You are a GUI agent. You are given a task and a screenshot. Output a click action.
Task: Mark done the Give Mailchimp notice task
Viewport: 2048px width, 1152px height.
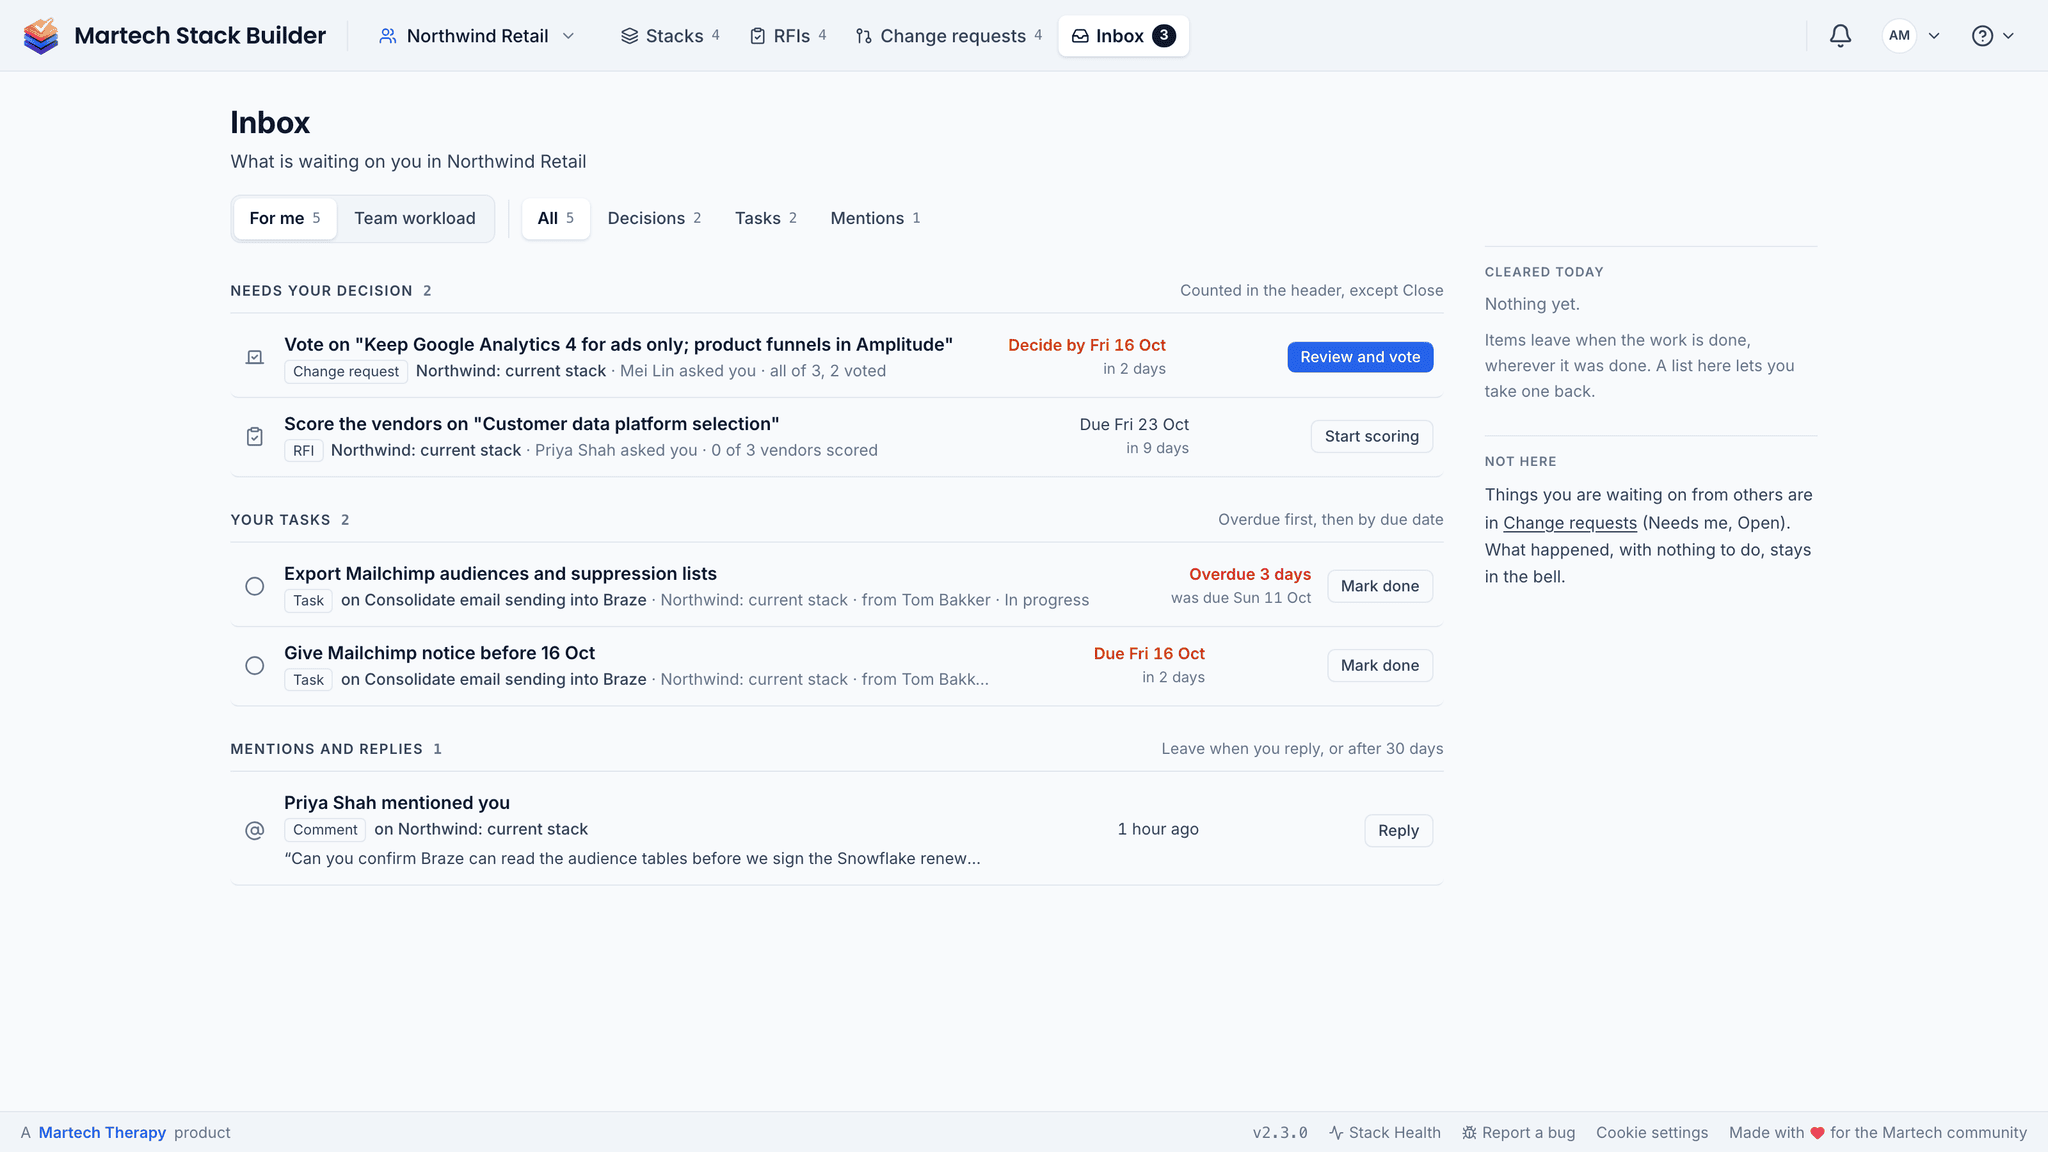1380,666
